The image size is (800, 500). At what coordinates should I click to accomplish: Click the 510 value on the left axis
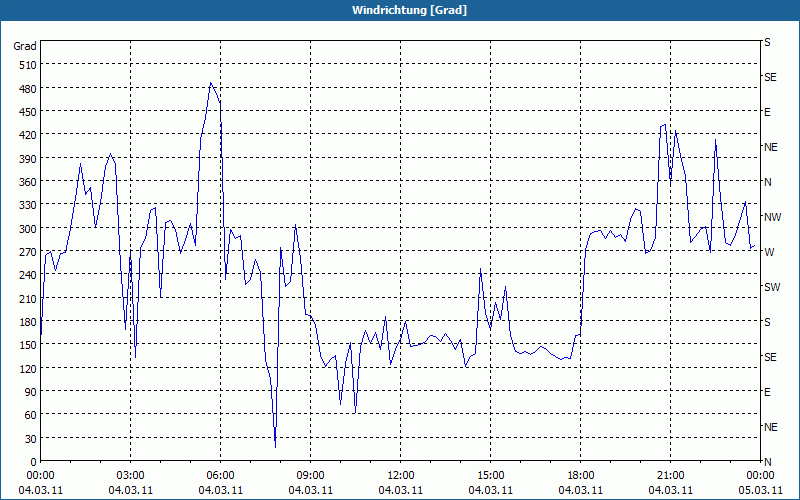pos(28,65)
